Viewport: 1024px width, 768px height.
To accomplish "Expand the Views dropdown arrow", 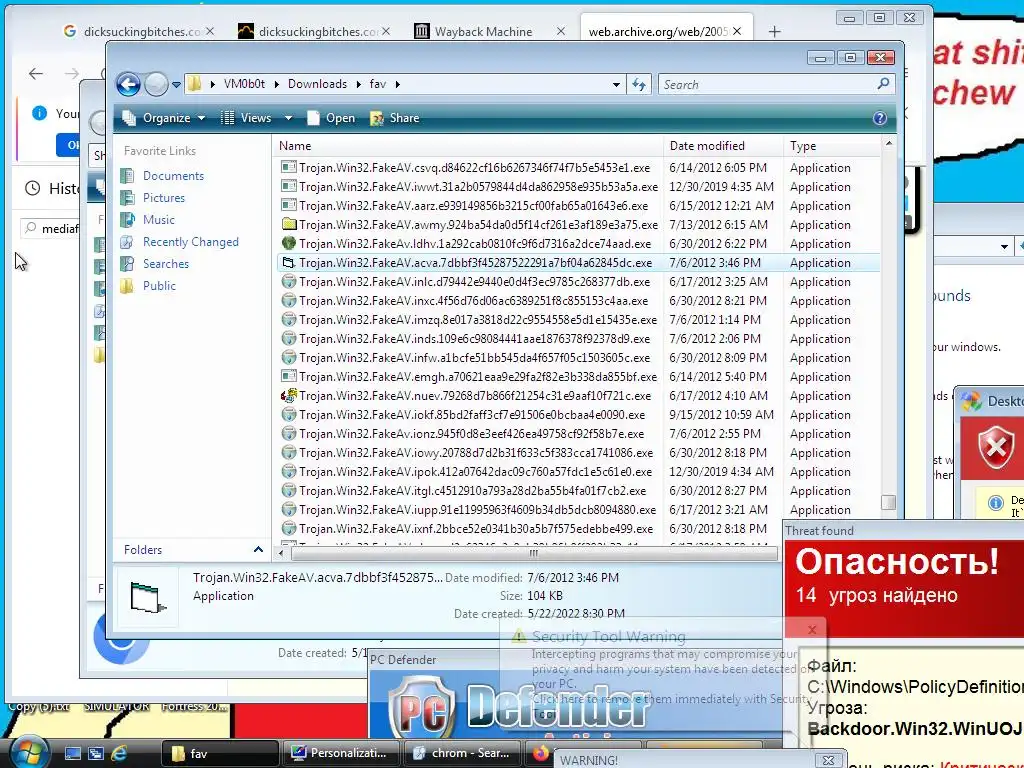I will pos(288,118).
